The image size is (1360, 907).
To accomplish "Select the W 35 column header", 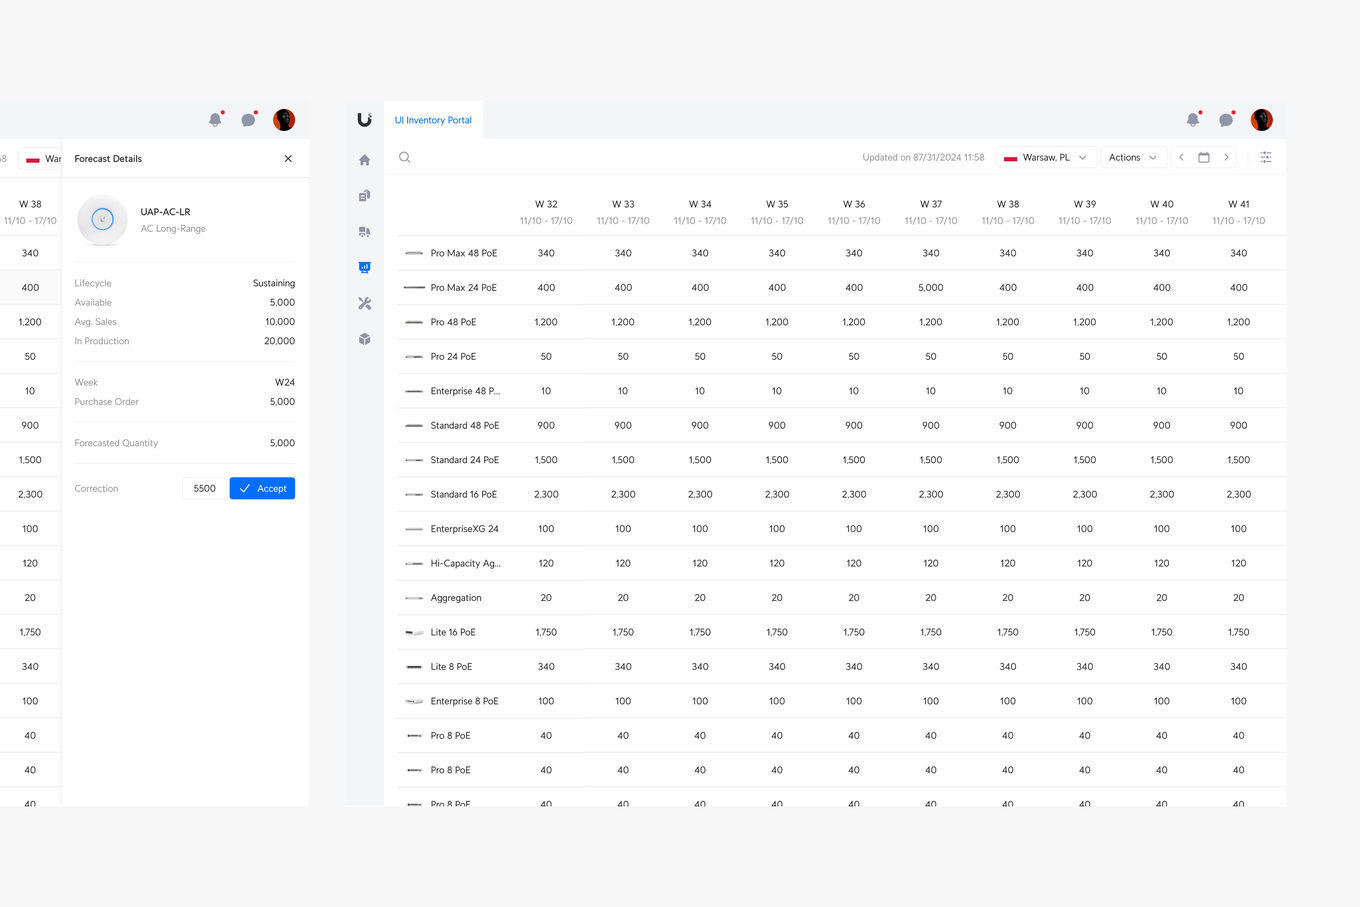I will click(x=777, y=212).
